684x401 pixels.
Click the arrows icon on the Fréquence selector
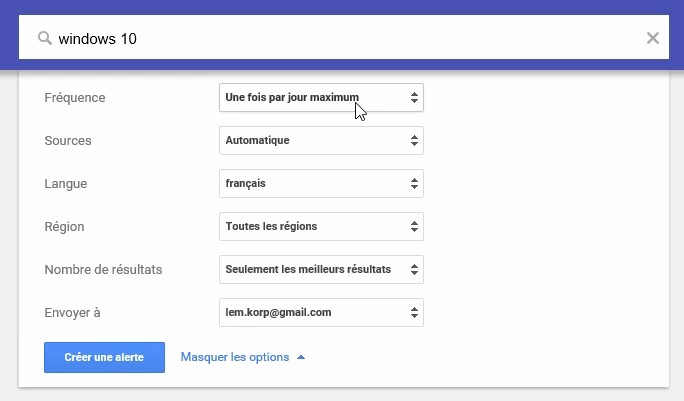coord(414,98)
